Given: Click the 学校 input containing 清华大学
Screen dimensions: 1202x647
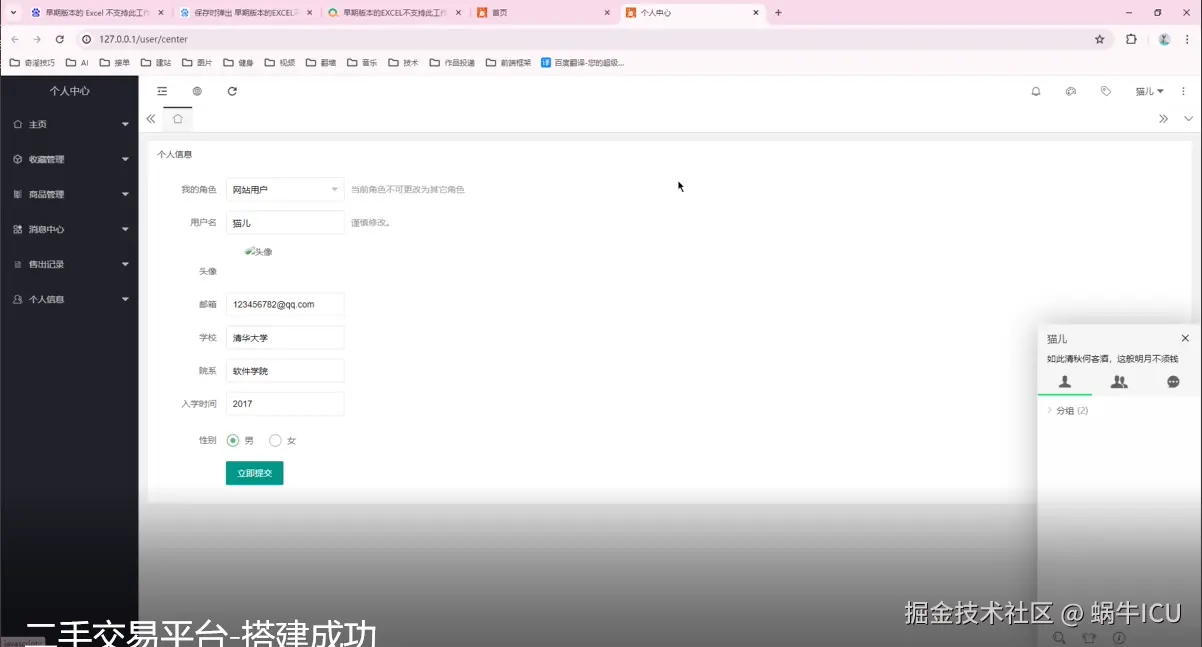Looking at the screenshot, I should coord(285,338).
